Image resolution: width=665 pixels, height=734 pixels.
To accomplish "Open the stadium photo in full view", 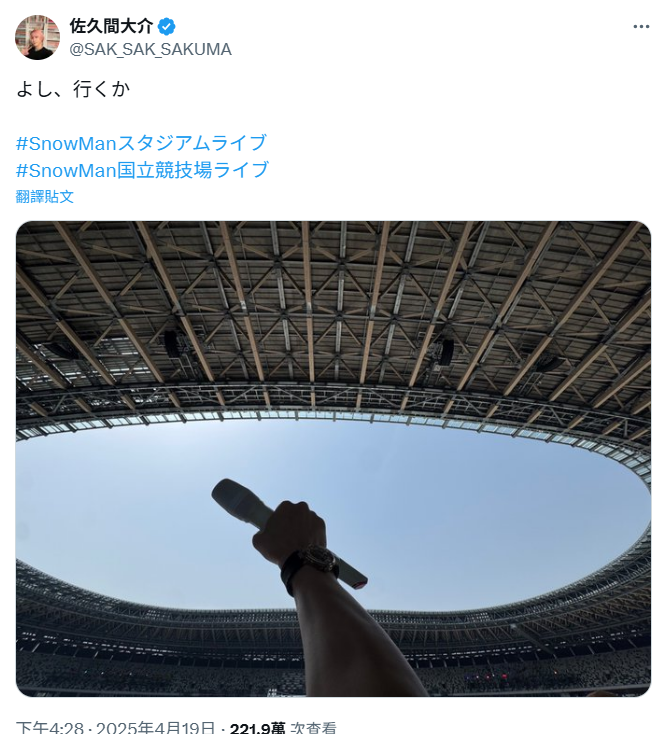I will (x=333, y=459).
